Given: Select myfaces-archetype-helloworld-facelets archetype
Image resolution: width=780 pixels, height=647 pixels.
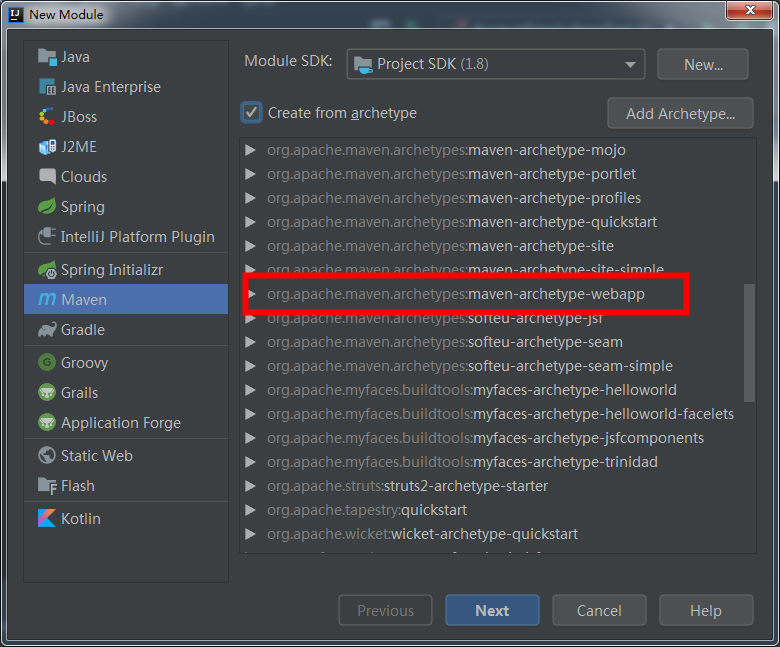Looking at the screenshot, I should [x=500, y=414].
